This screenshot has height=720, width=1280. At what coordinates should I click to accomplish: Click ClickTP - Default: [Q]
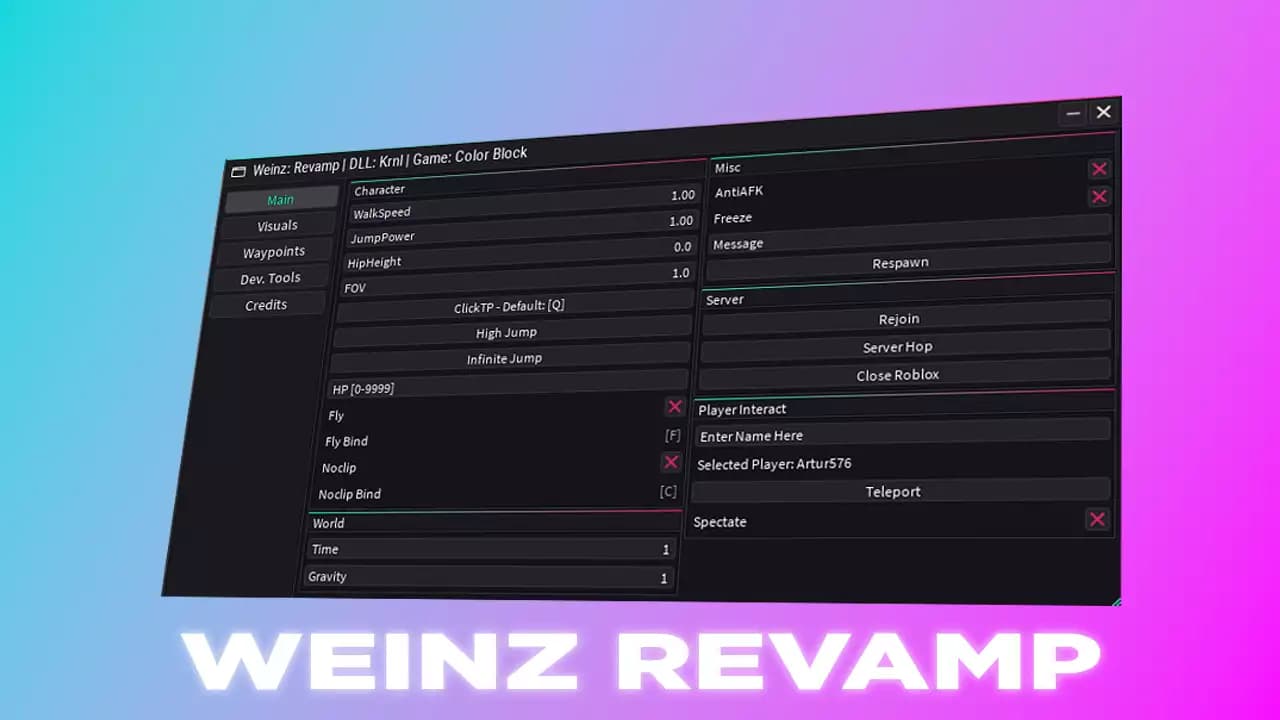point(509,306)
